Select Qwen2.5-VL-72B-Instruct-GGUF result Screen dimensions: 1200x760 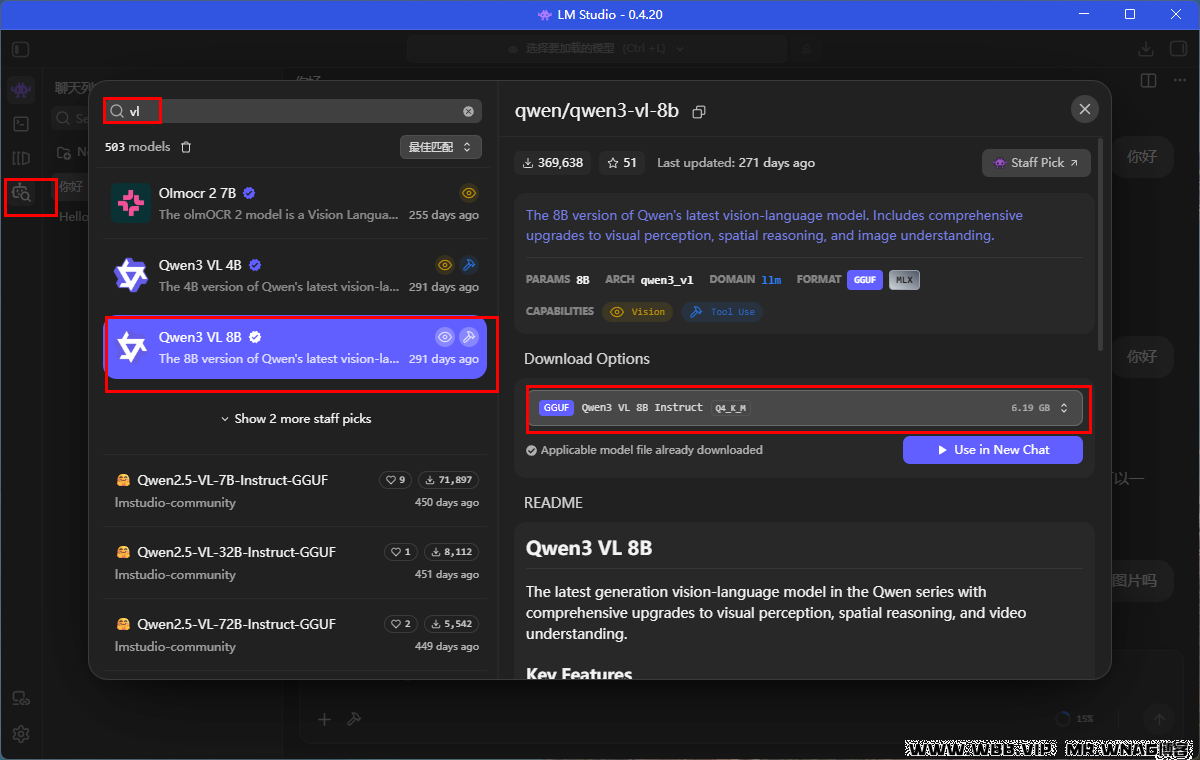pyautogui.click(x=296, y=635)
